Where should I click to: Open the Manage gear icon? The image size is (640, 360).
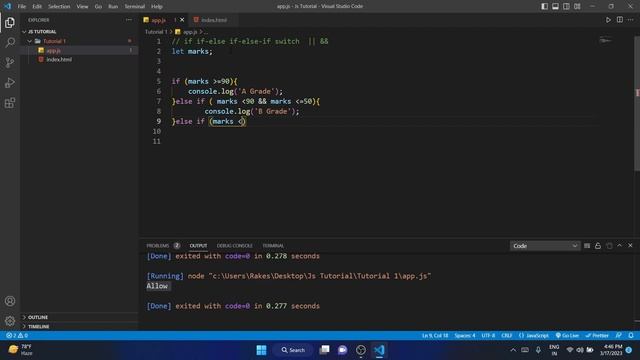point(10,321)
